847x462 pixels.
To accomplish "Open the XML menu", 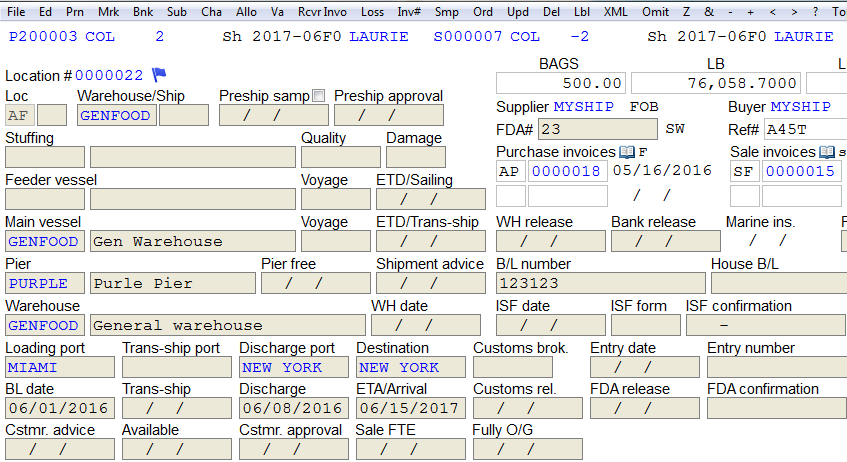I will [x=615, y=11].
